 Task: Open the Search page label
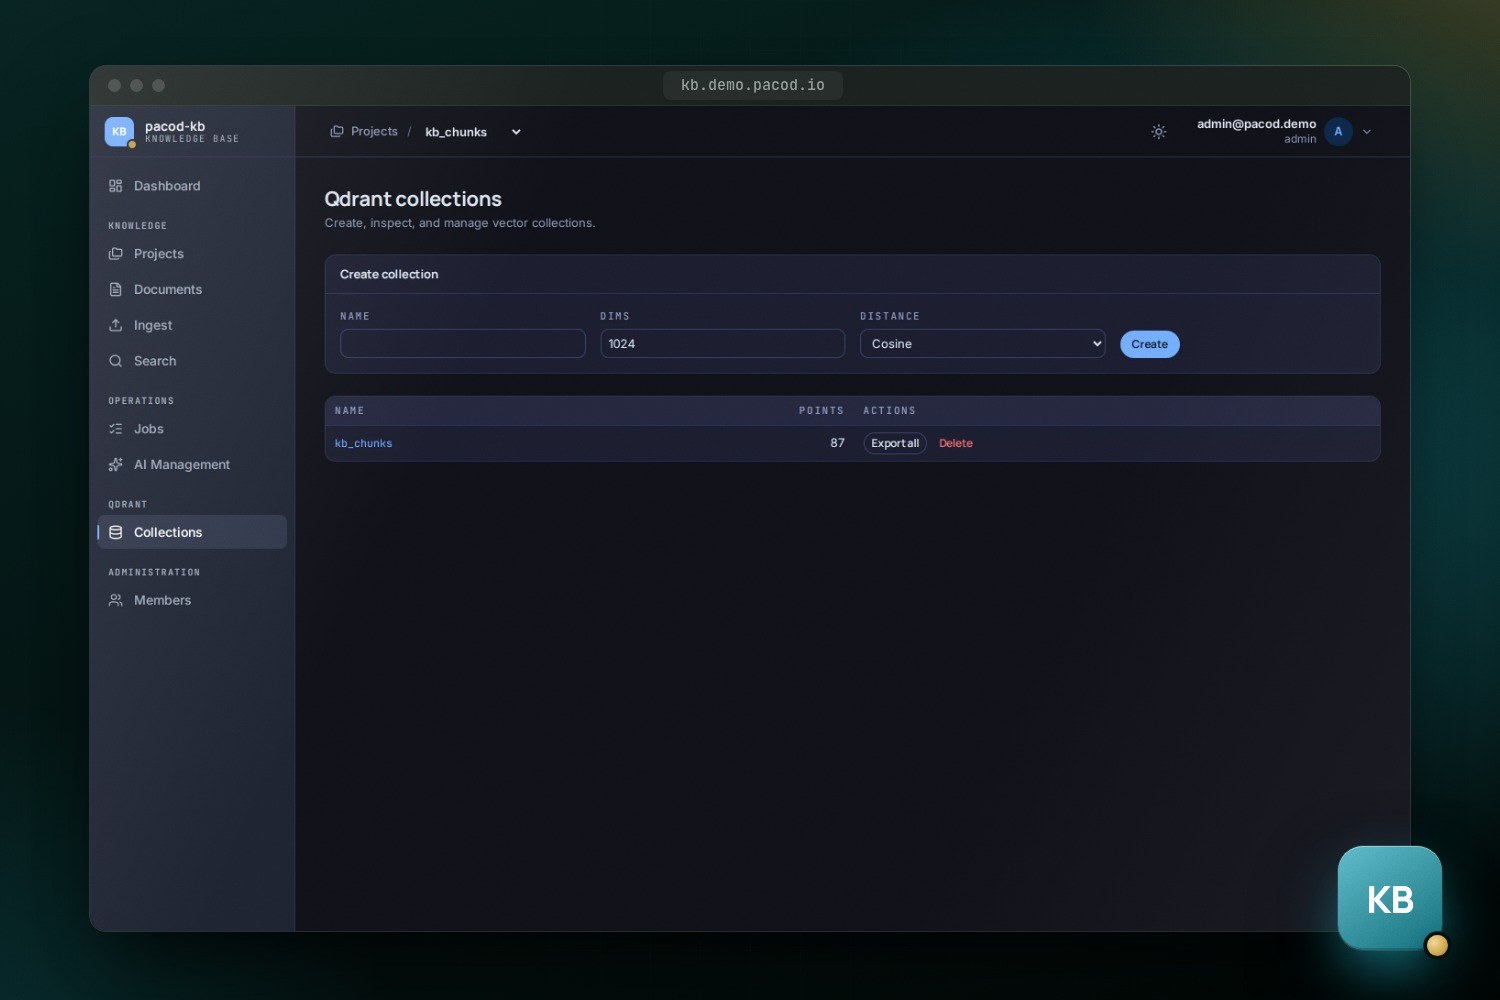(x=155, y=362)
